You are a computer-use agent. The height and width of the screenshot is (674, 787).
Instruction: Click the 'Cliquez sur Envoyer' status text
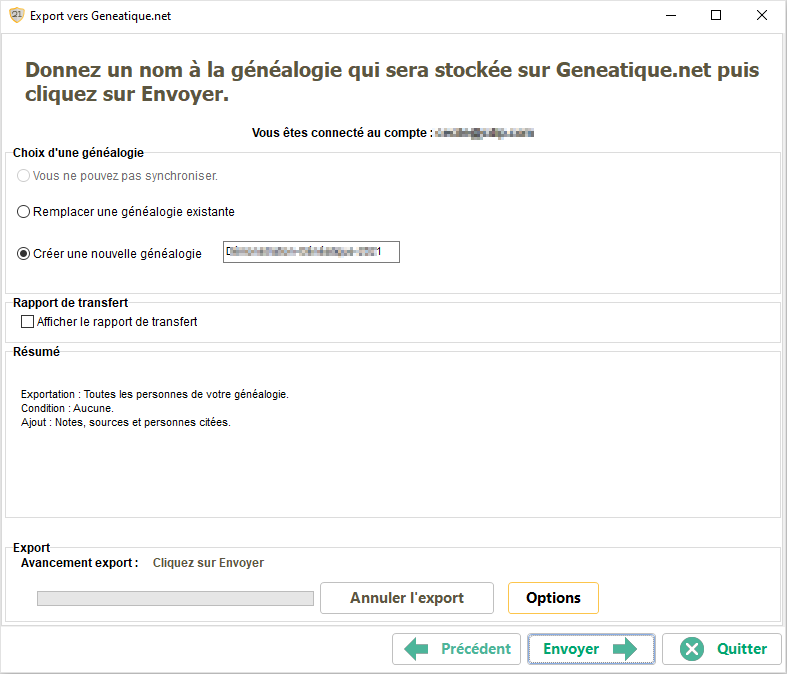click(208, 563)
